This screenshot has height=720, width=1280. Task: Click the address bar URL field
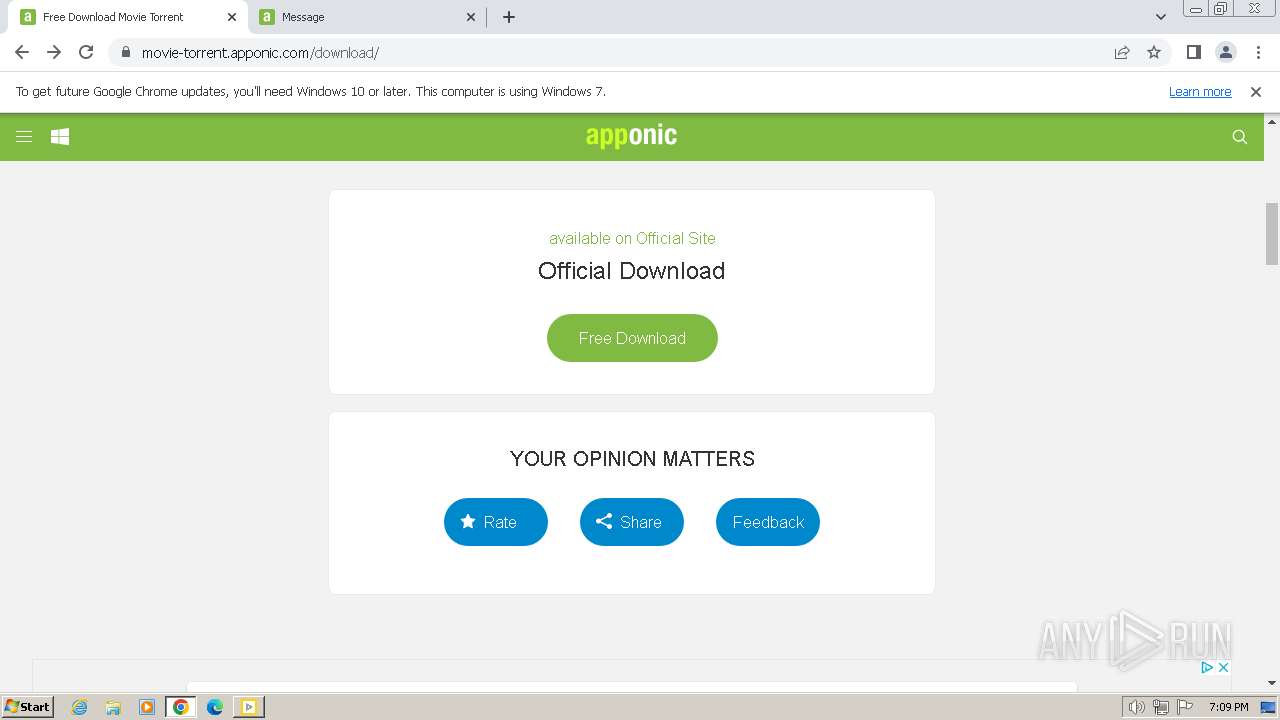tap(620, 52)
